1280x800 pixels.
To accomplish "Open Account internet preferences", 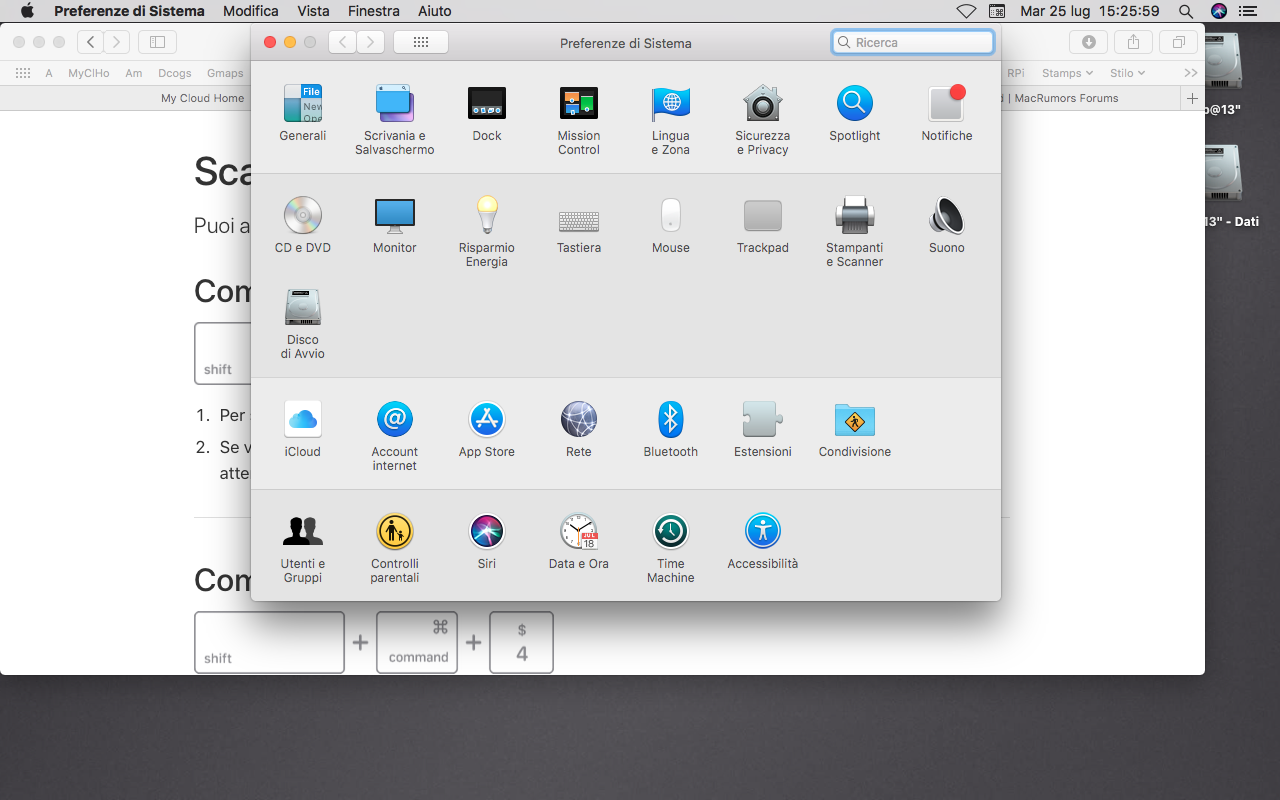I will 395,436.
